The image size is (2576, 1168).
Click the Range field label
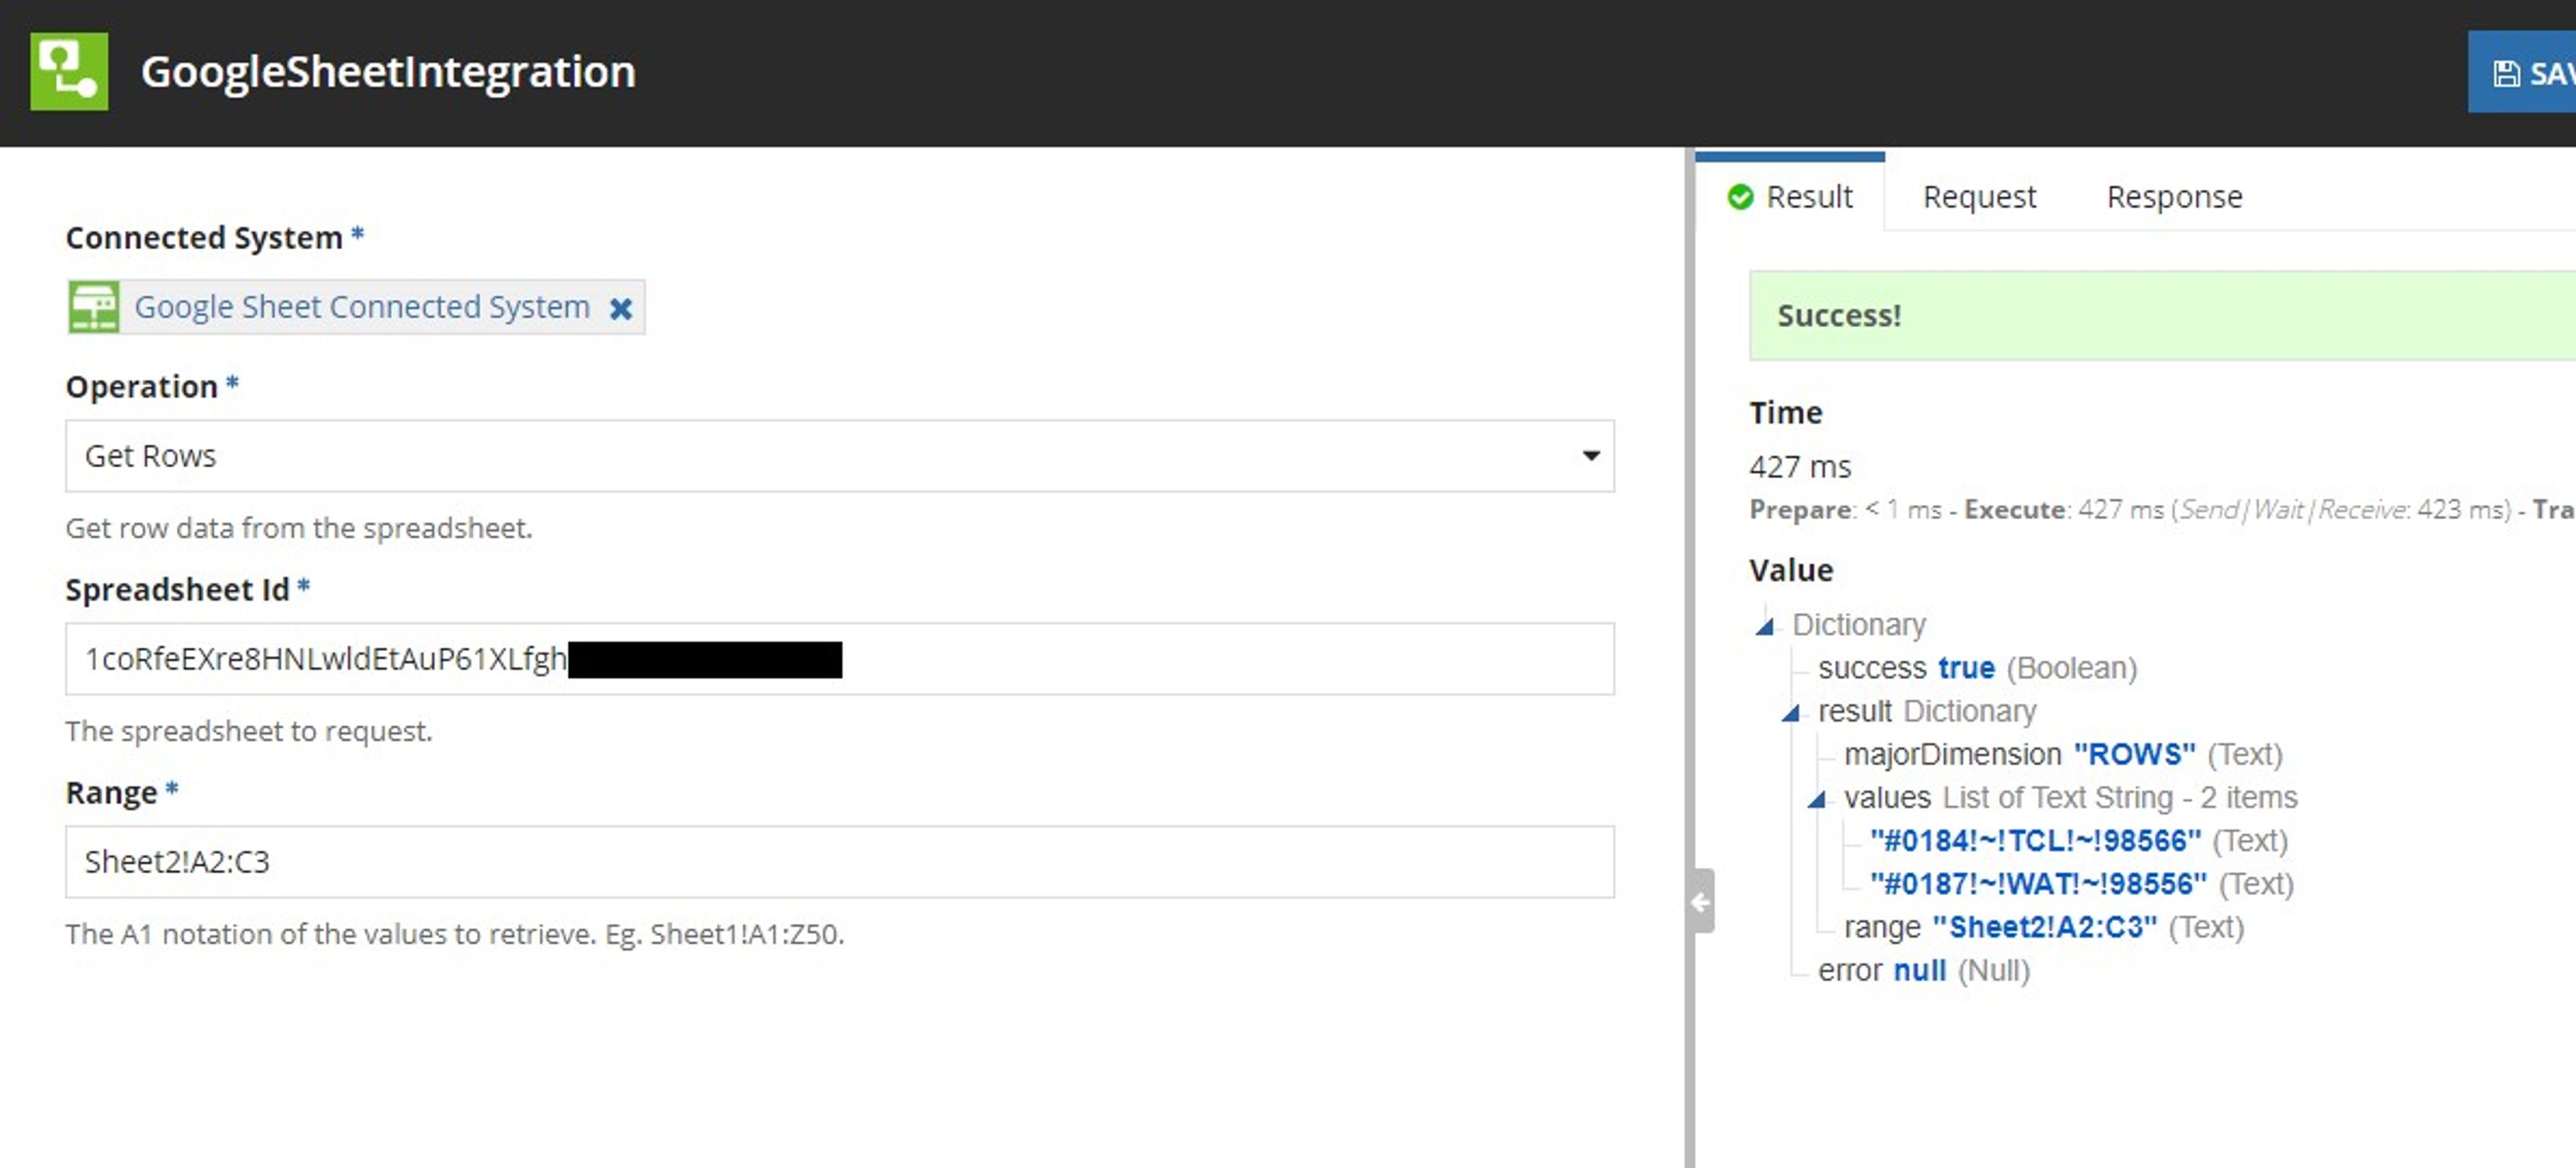click(111, 793)
